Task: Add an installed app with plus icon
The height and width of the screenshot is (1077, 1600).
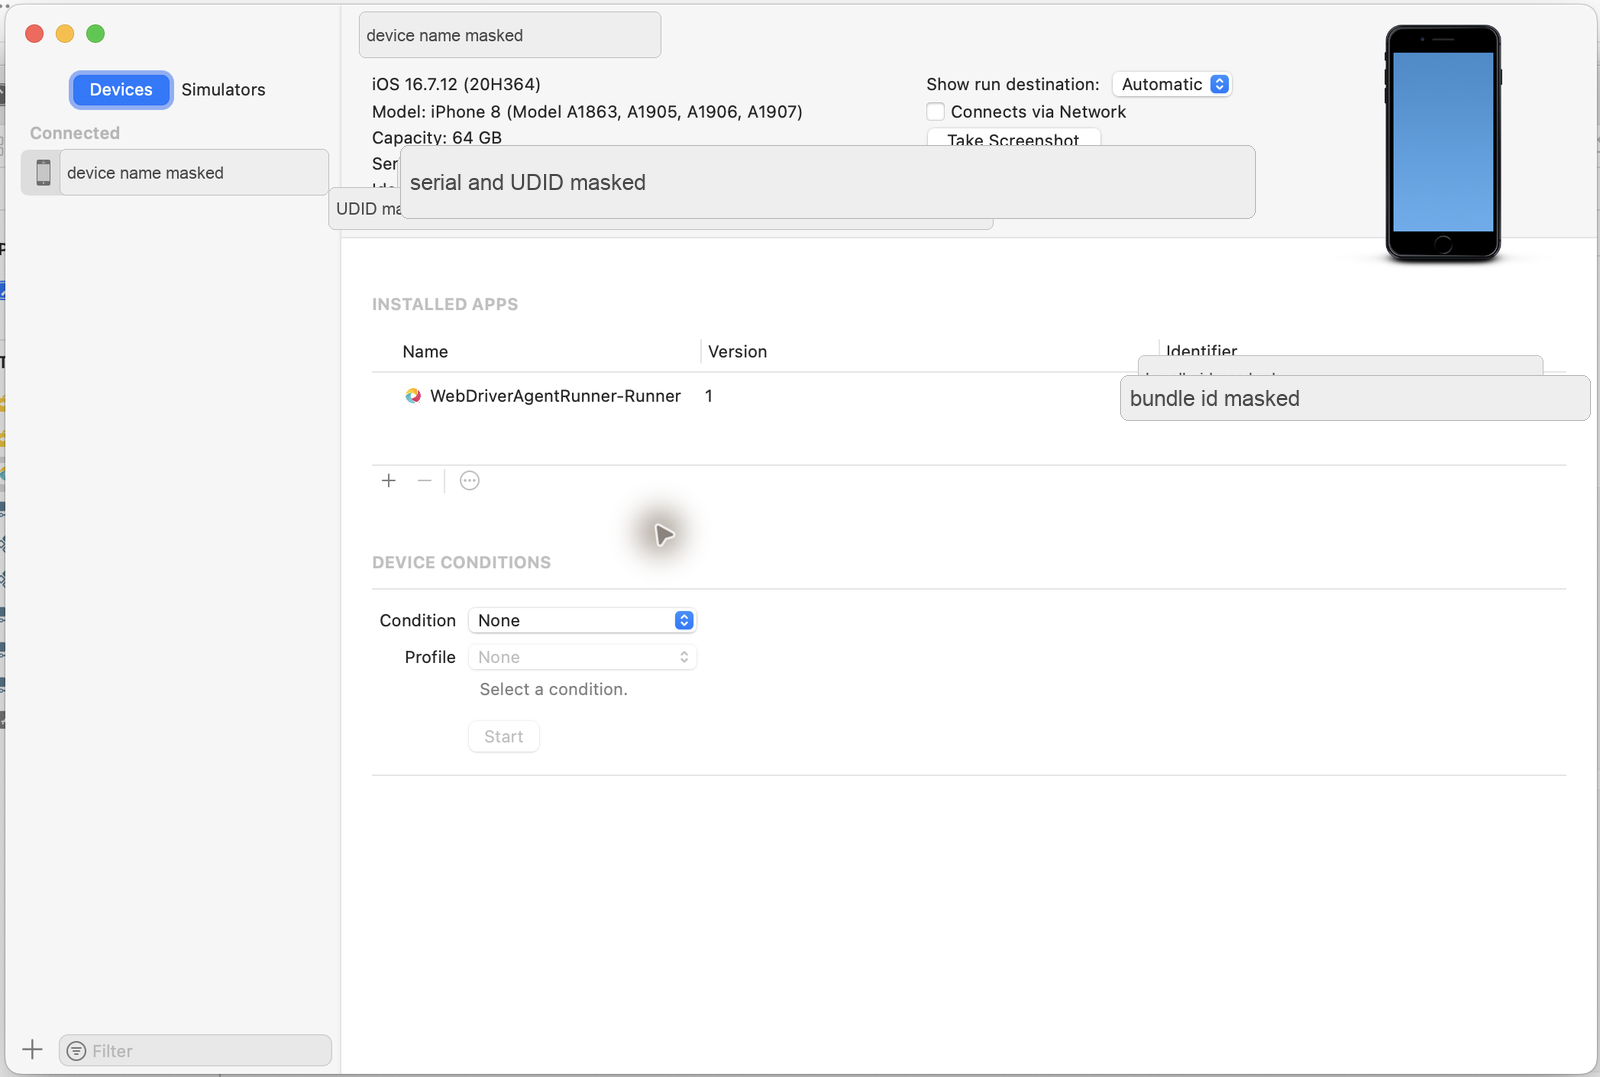Action: (389, 481)
